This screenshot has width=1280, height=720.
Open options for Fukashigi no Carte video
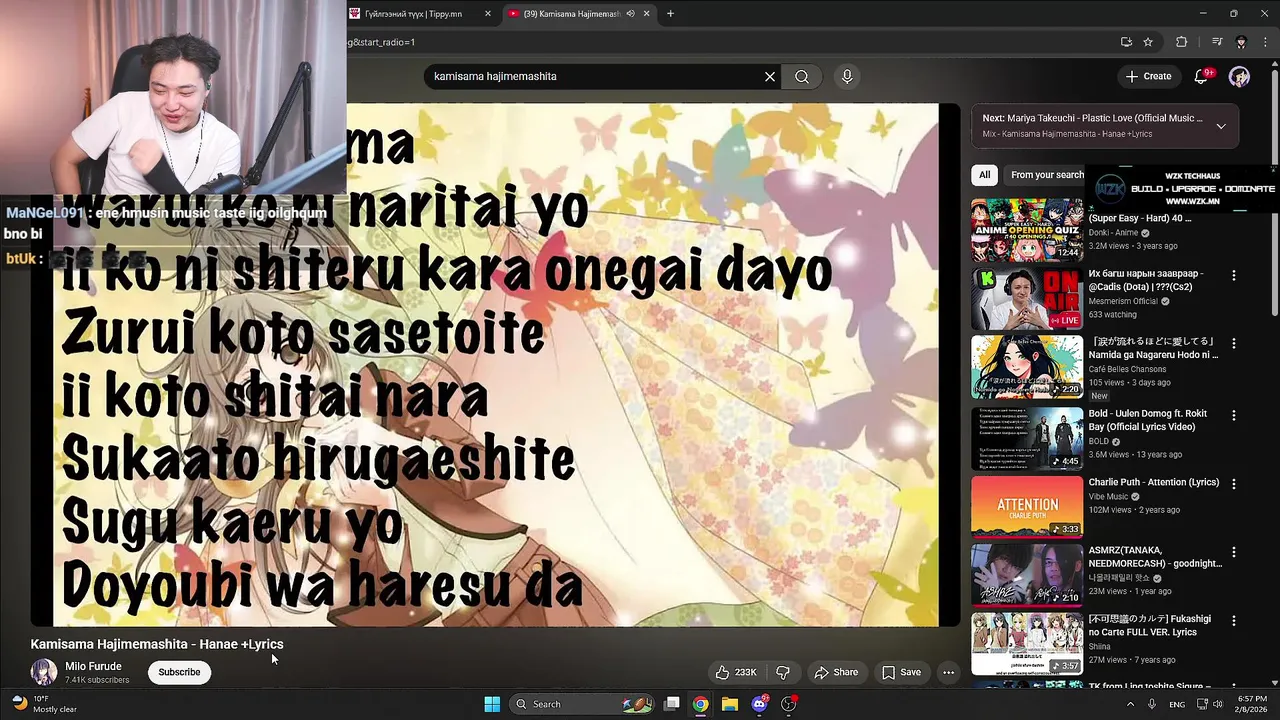point(1233,620)
